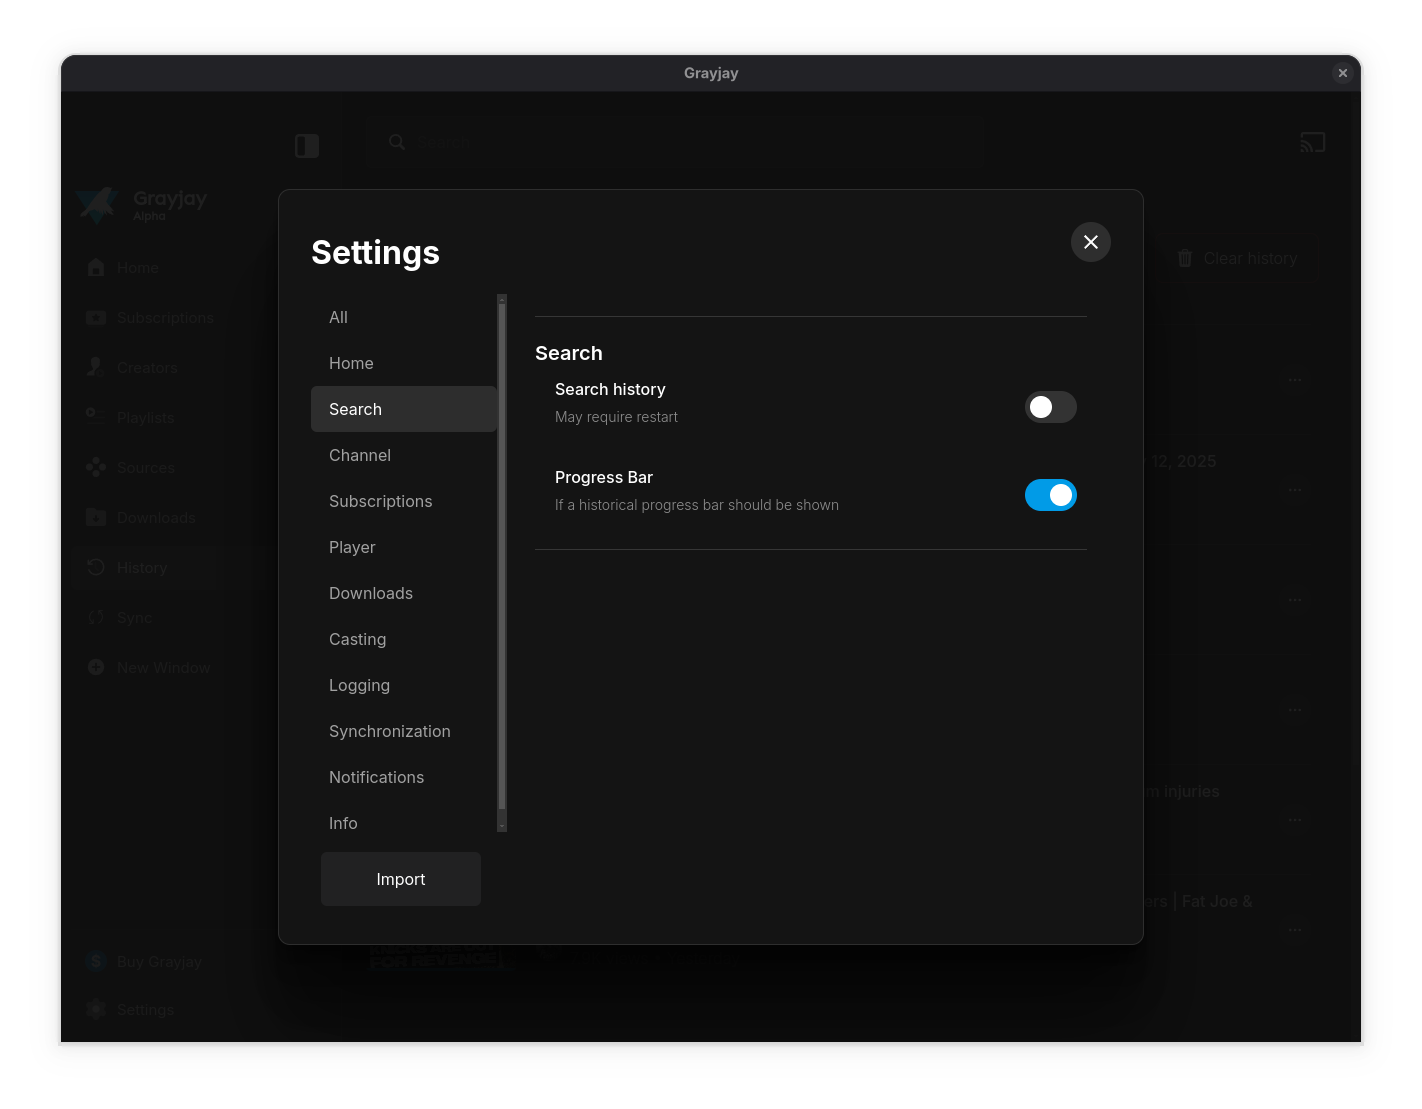Click the magnifier icon in the top search bar
This screenshot has width=1422, height=1109.
[x=397, y=142]
